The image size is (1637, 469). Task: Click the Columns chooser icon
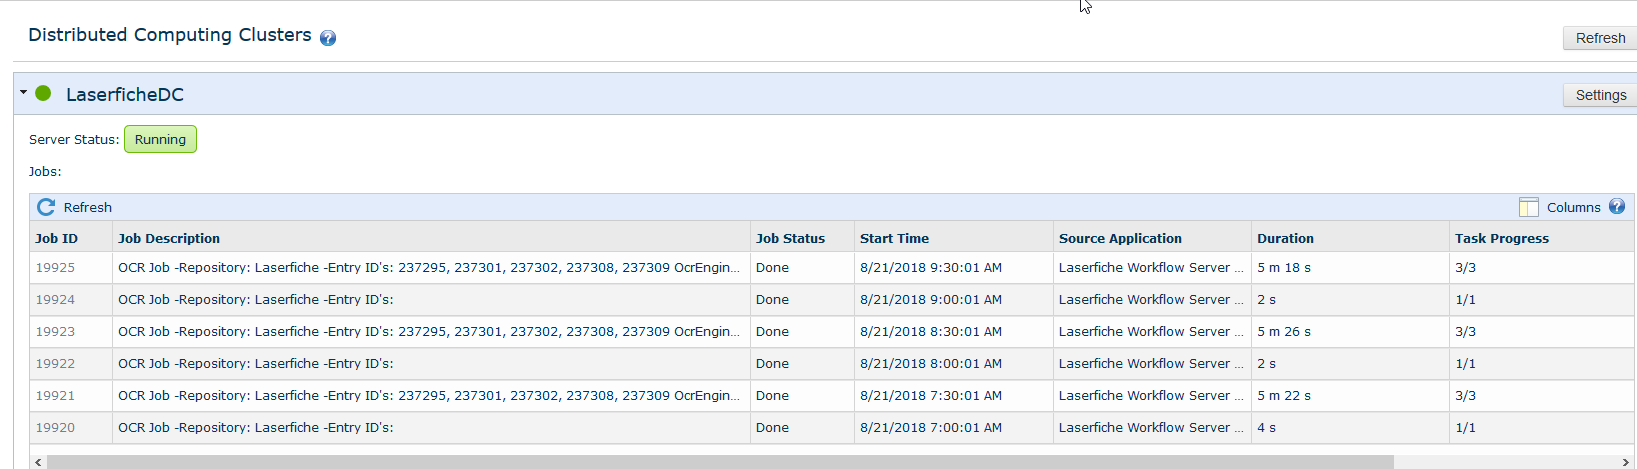pyautogui.click(x=1528, y=207)
